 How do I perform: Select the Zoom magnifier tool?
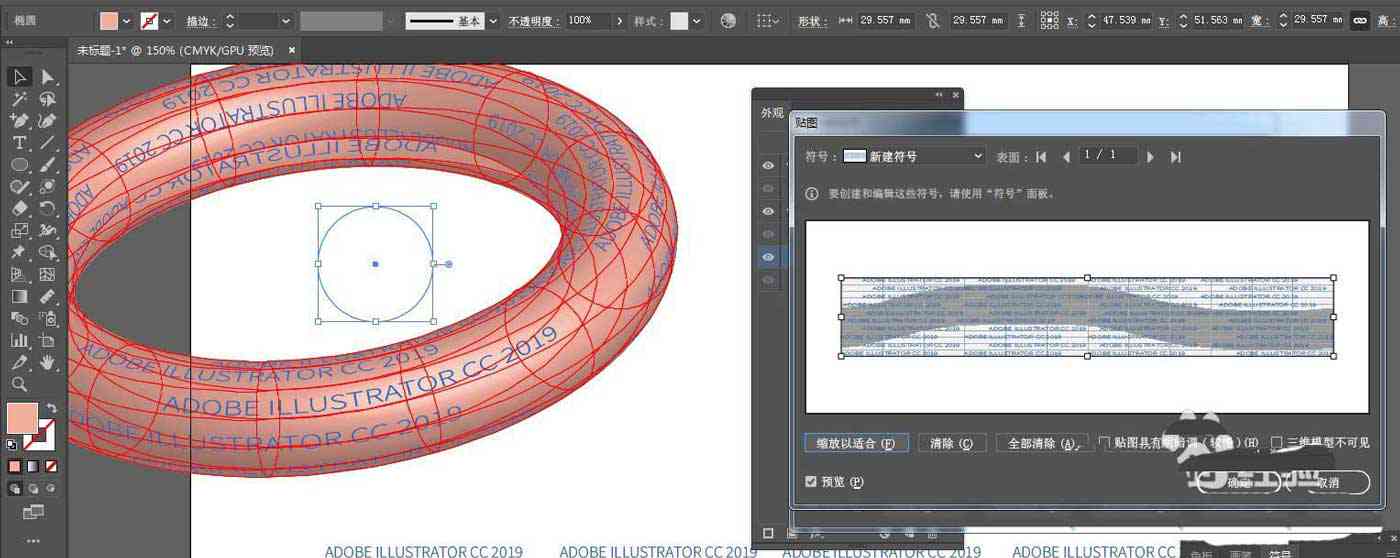(x=19, y=385)
